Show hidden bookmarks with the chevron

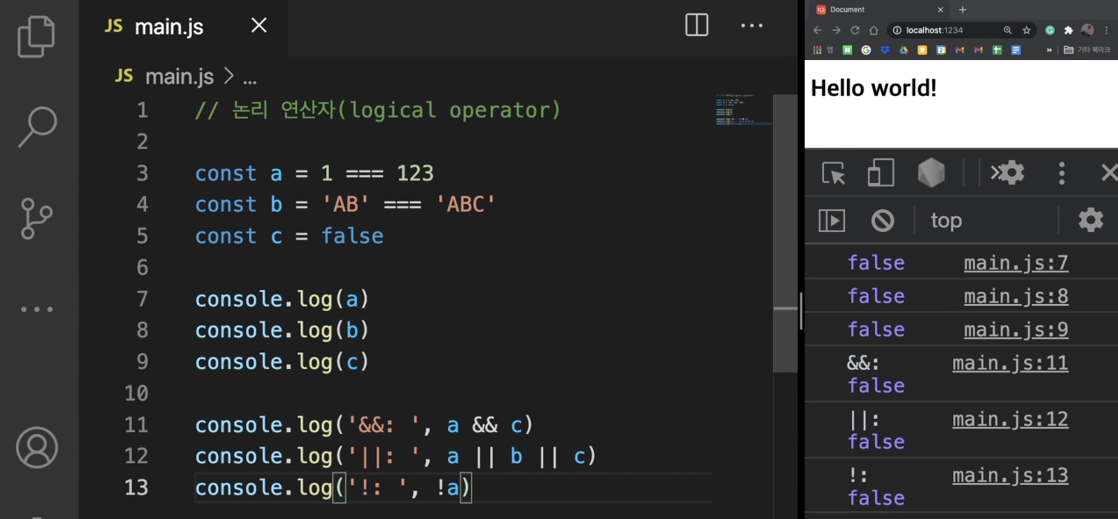[x=1049, y=51]
